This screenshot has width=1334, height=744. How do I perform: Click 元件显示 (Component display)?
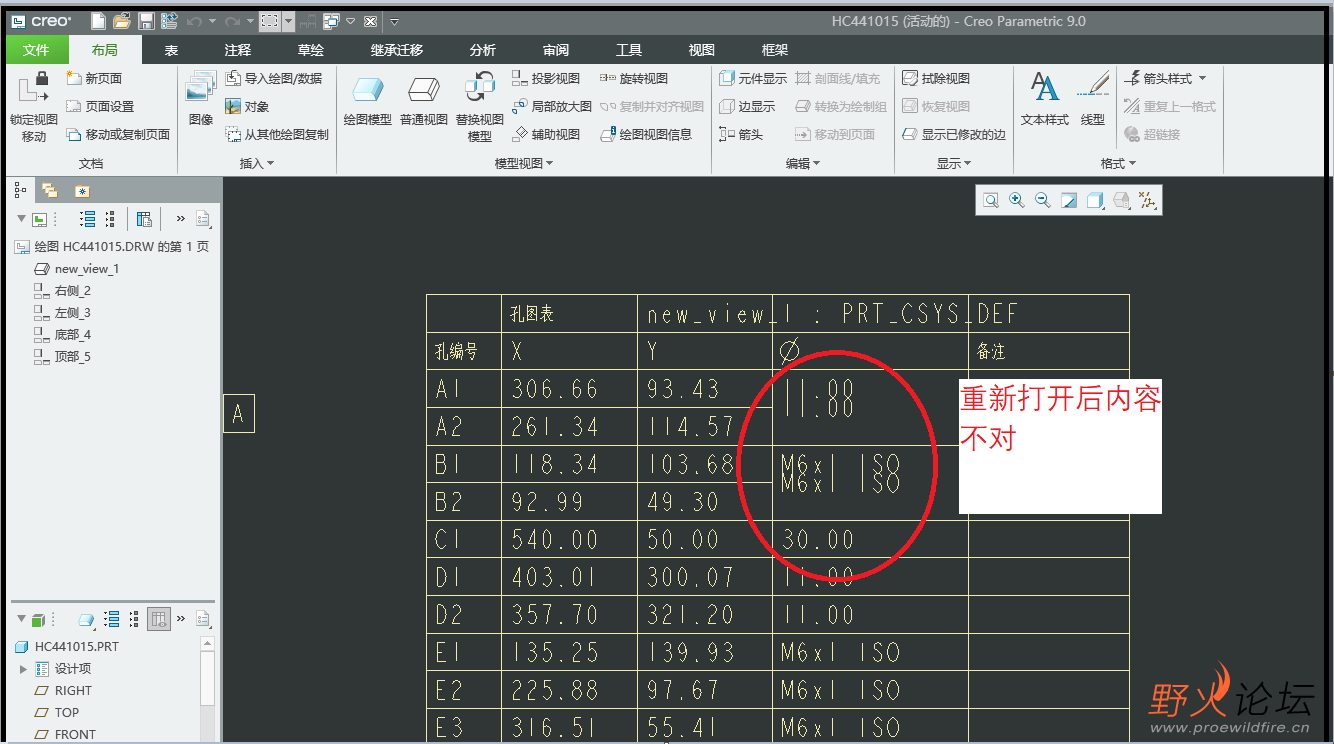click(753, 78)
